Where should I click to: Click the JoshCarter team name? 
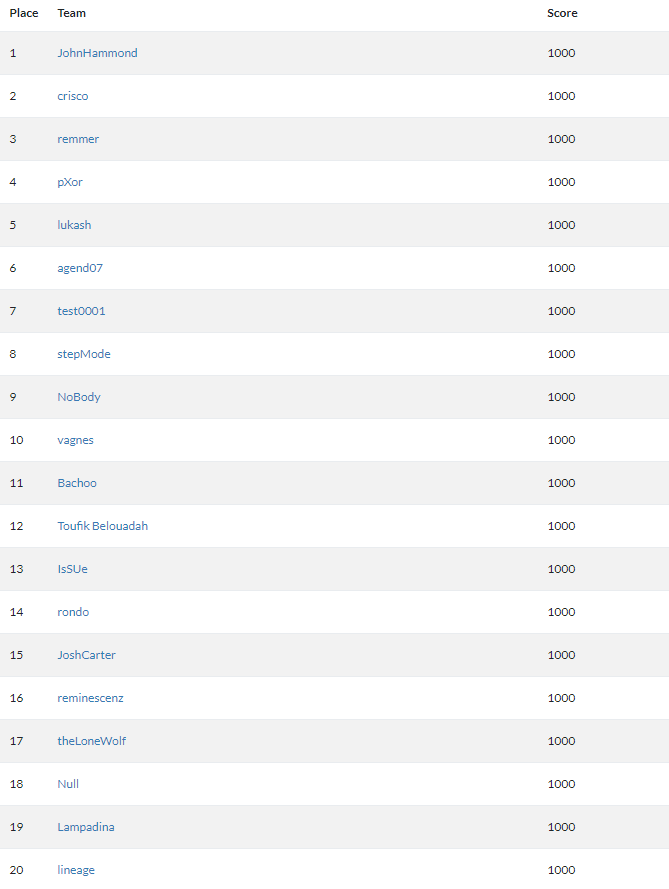click(86, 655)
